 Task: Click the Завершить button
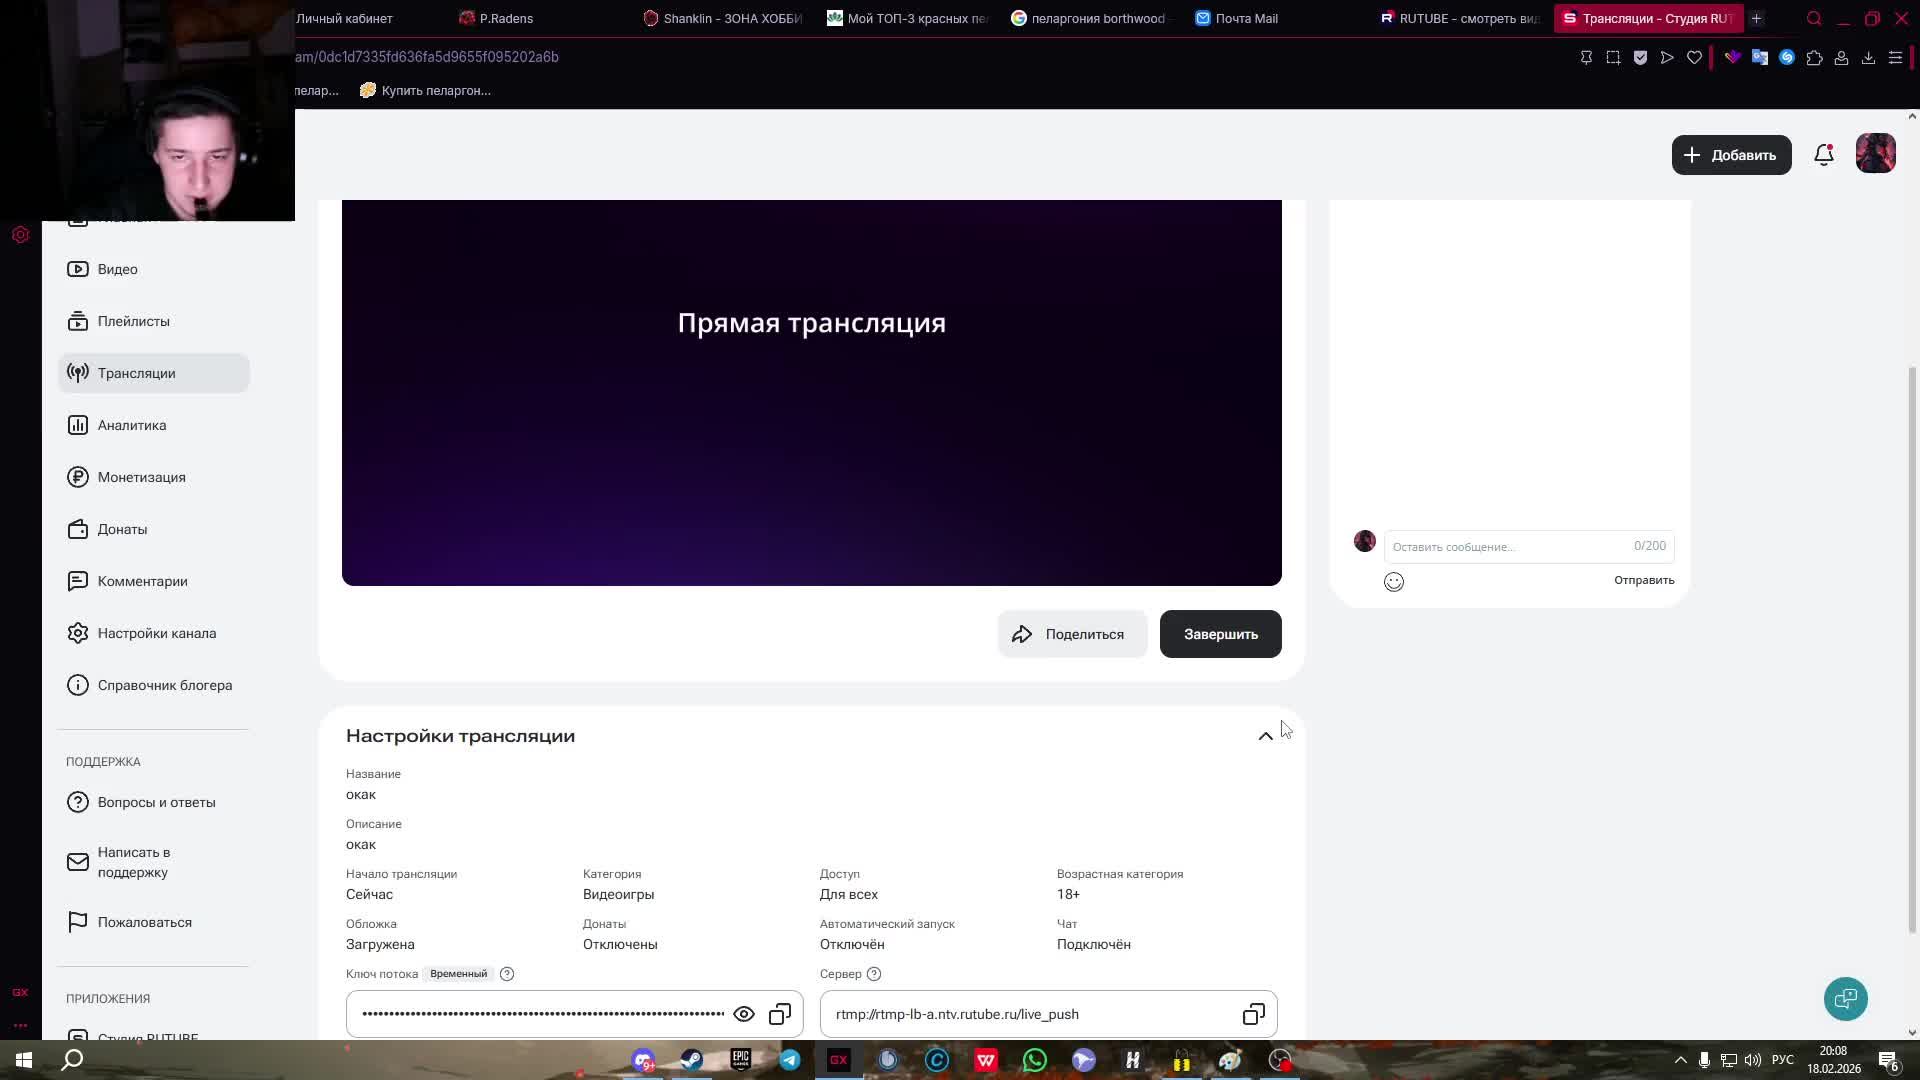(1220, 633)
